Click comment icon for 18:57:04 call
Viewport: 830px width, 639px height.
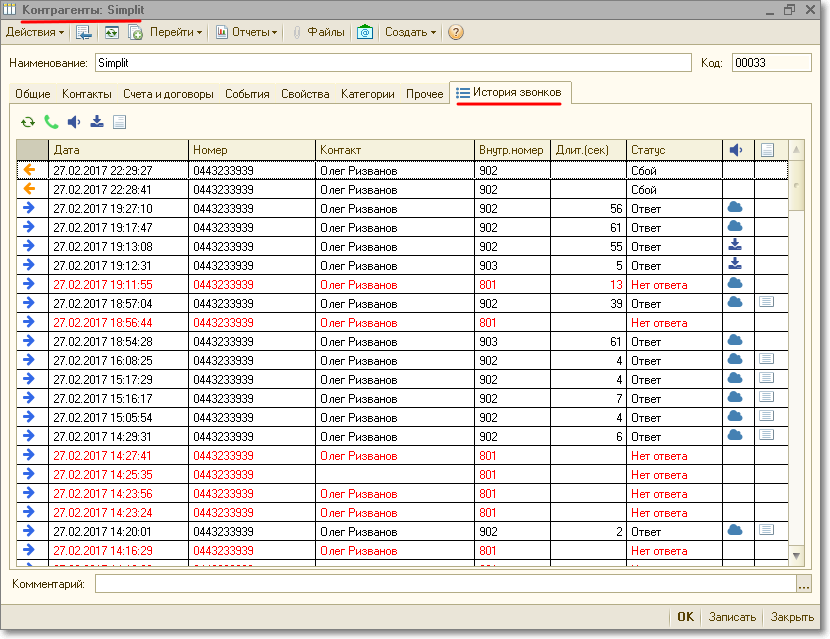tap(766, 302)
